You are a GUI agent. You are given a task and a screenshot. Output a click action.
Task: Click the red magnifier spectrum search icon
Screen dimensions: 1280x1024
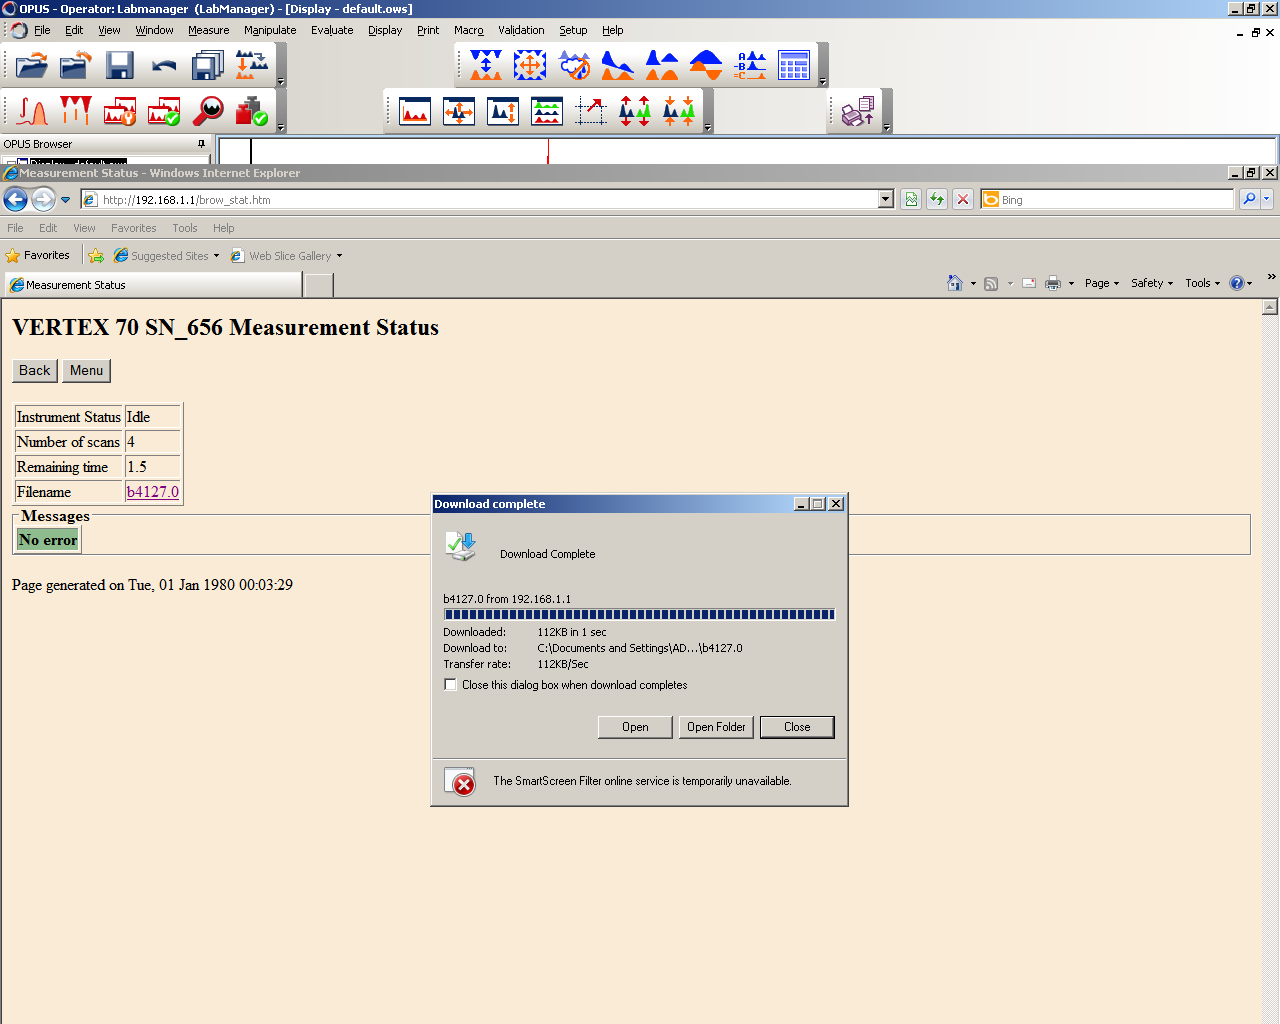tap(208, 111)
